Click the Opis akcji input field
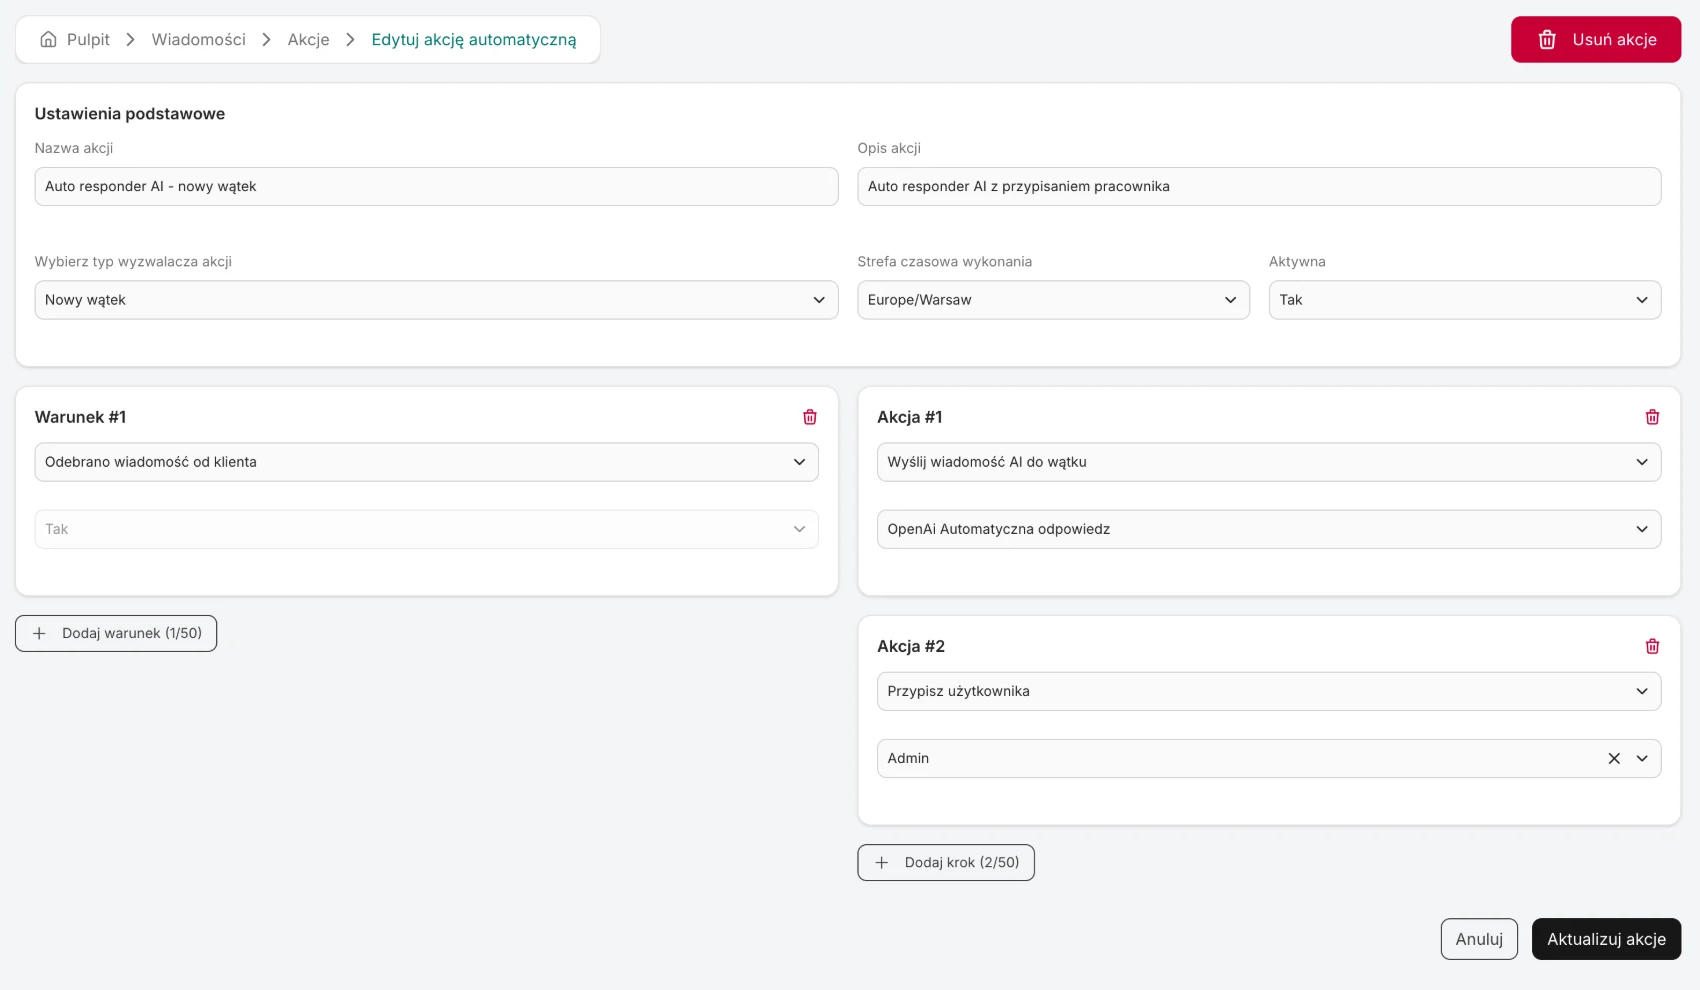Viewport: 1700px width, 990px height. [x=1259, y=186]
